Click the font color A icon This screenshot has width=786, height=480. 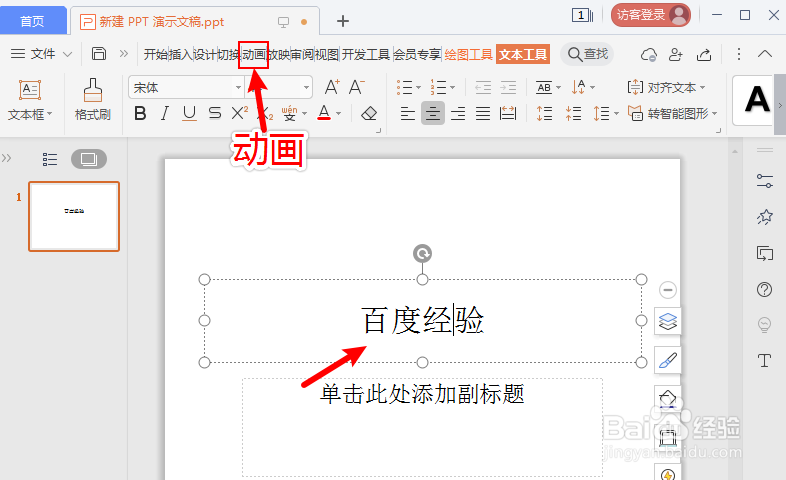click(324, 113)
